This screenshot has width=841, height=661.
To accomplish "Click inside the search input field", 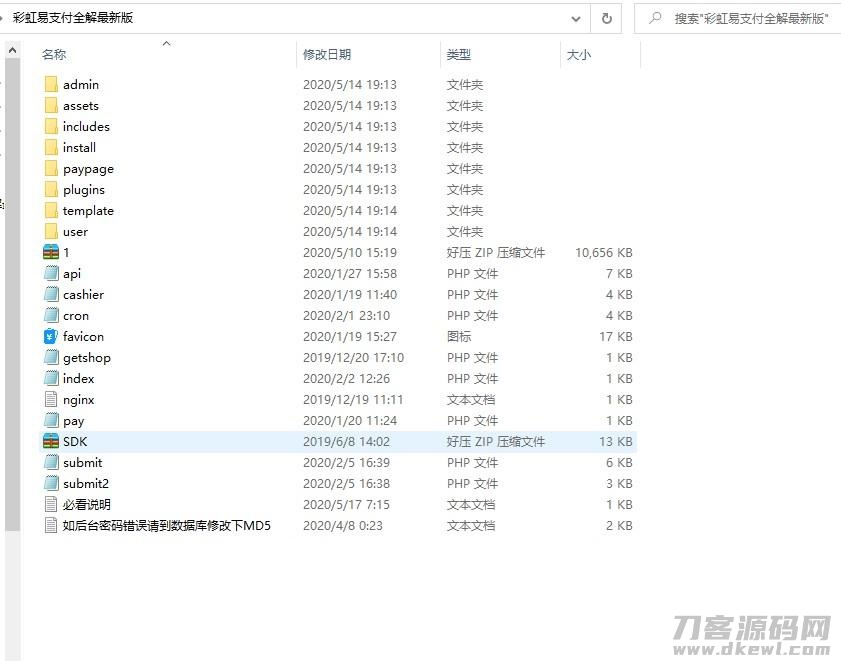I will [x=740, y=17].
